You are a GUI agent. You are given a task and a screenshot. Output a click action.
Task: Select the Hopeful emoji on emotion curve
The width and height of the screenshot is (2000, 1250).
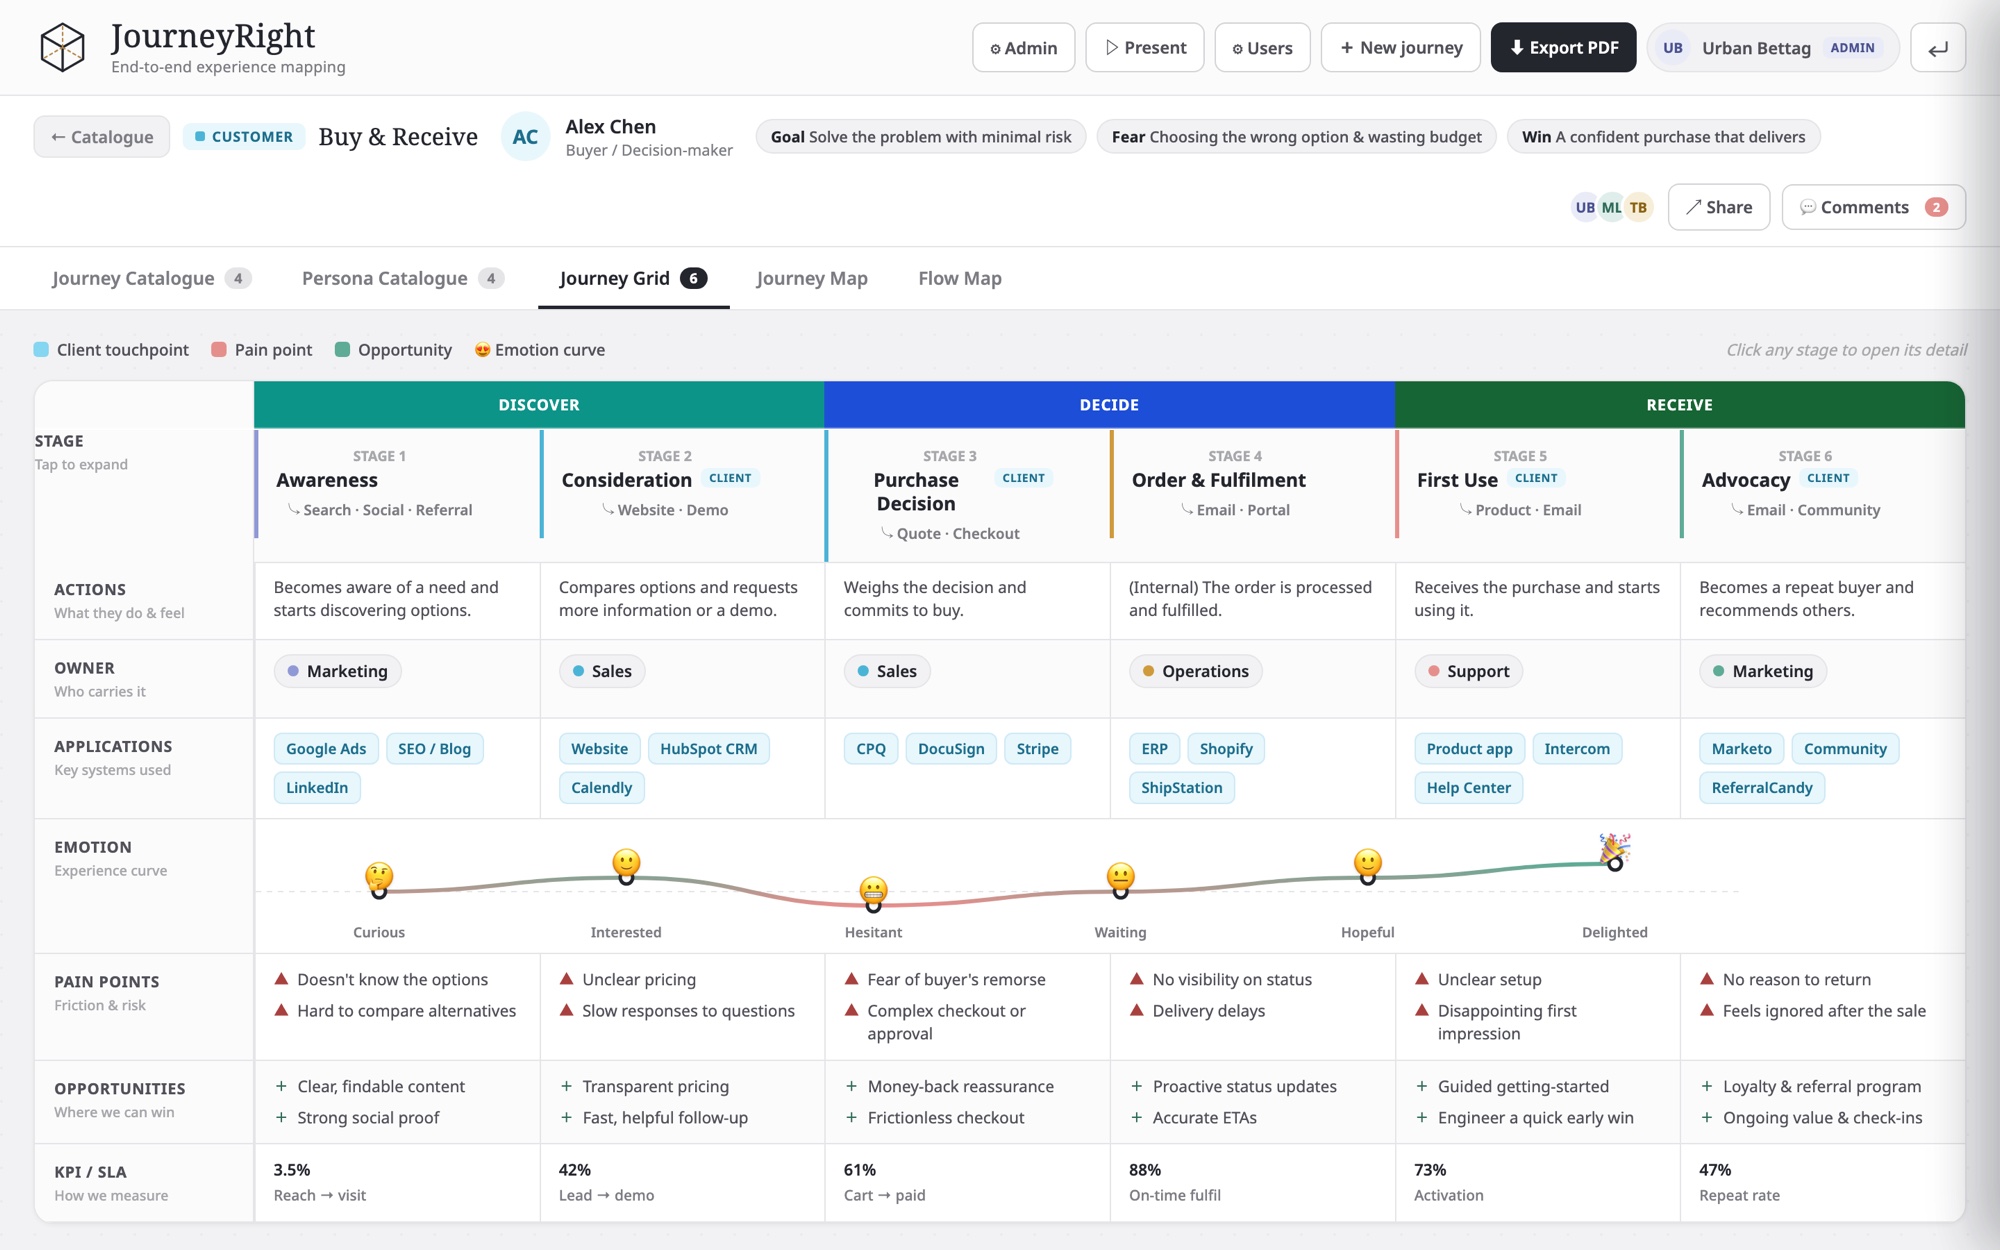pyautogui.click(x=1367, y=862)
